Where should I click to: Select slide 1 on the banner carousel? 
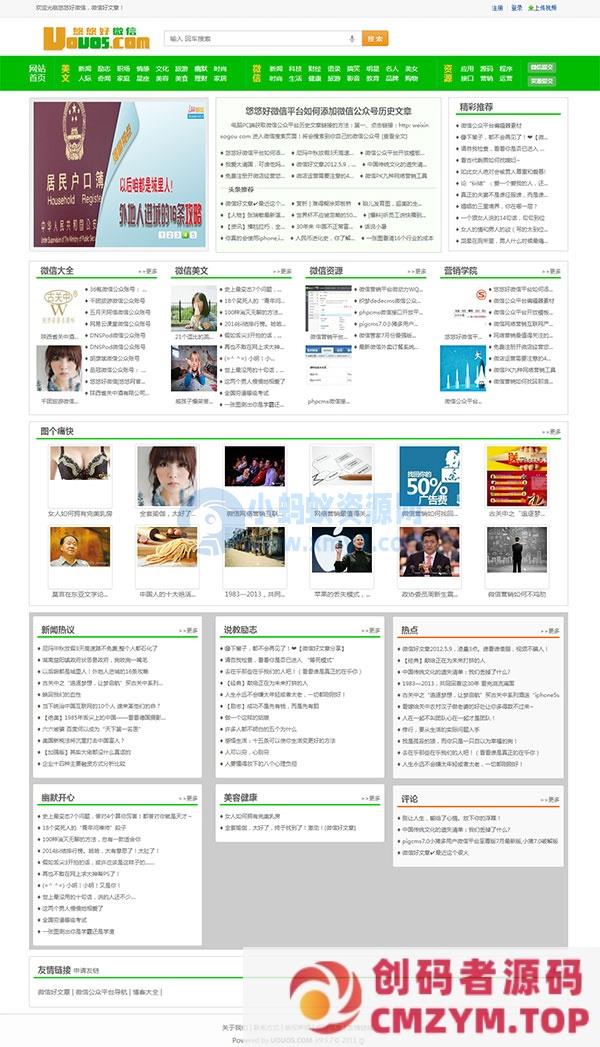point(162,235)
